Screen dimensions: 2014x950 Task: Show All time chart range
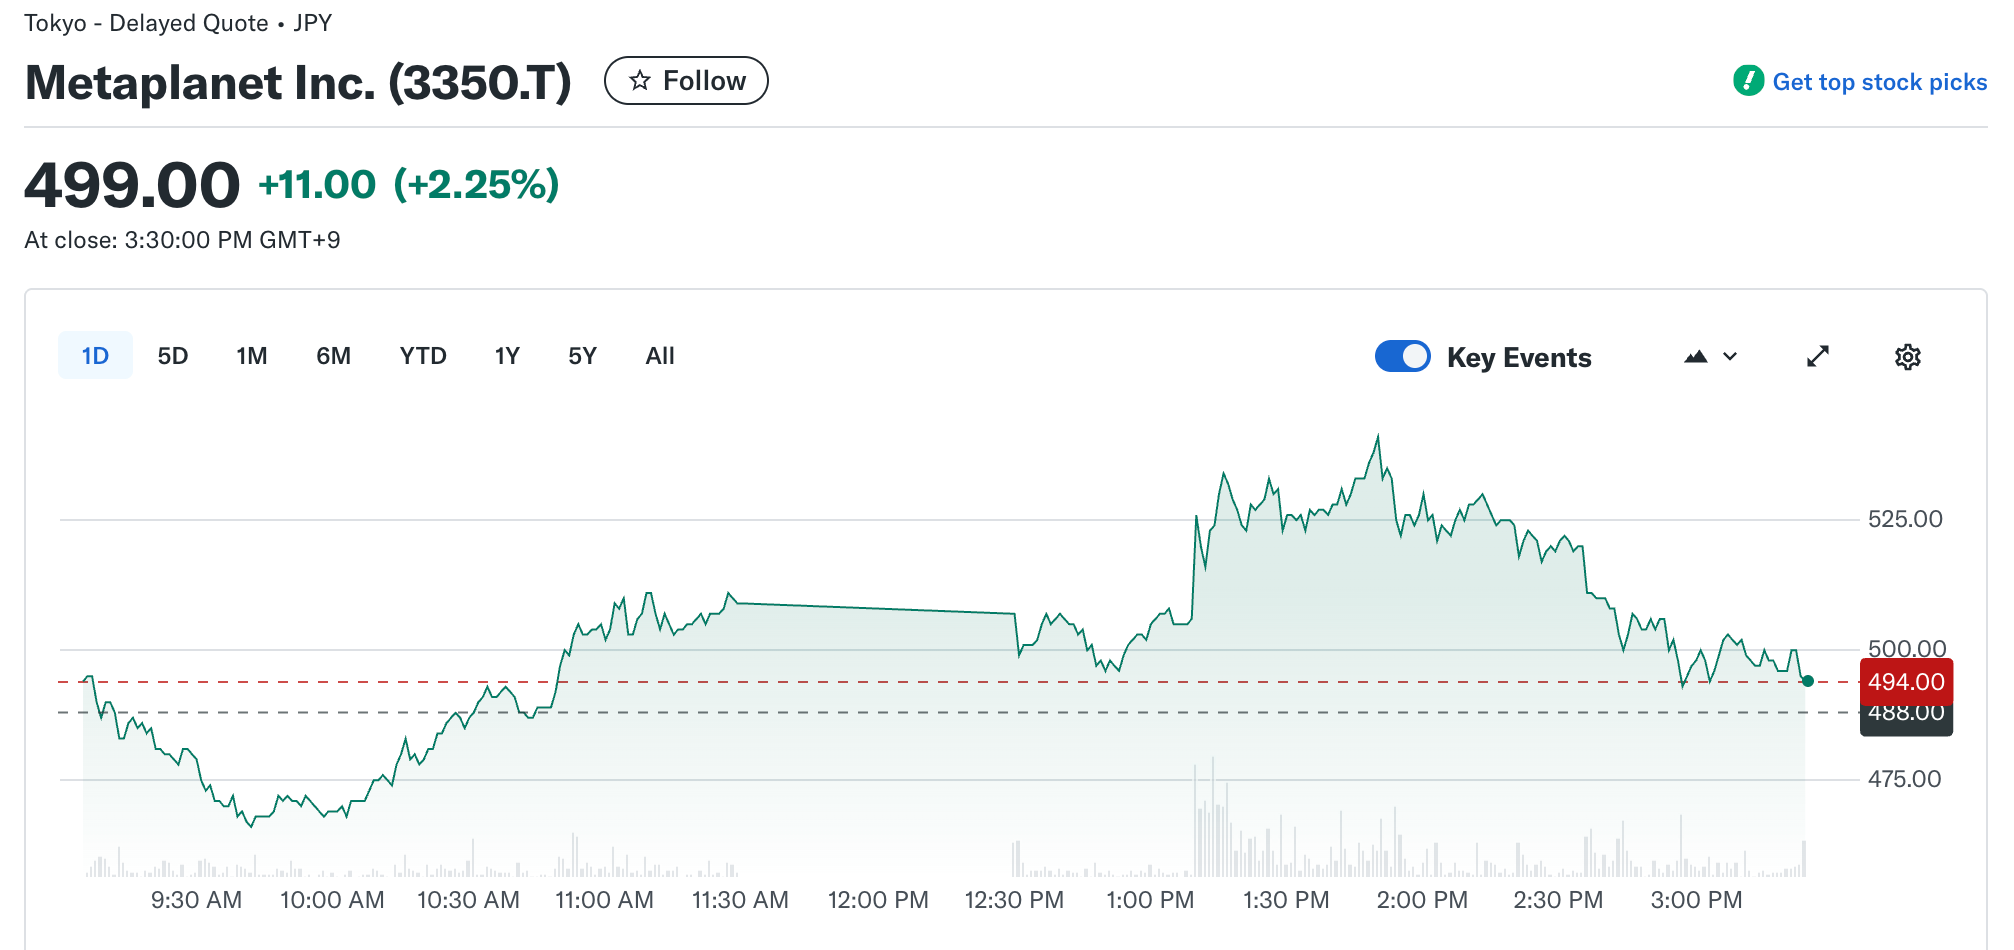click(660, 356)
